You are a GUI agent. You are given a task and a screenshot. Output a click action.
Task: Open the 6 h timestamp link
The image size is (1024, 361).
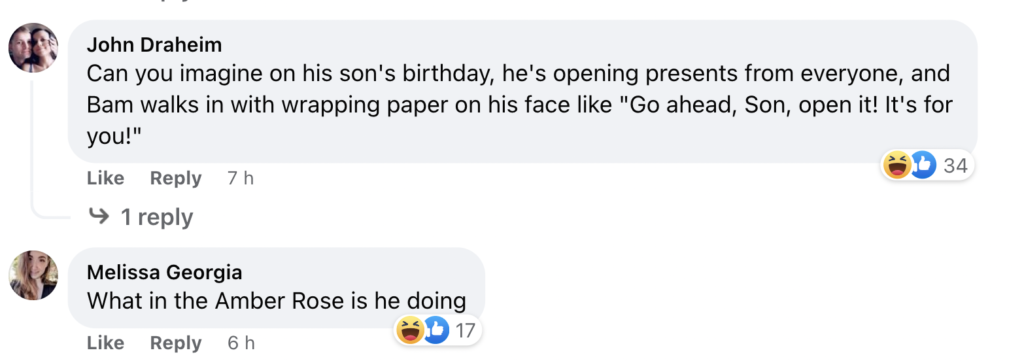pyautogui.click(x=241, y=343)
